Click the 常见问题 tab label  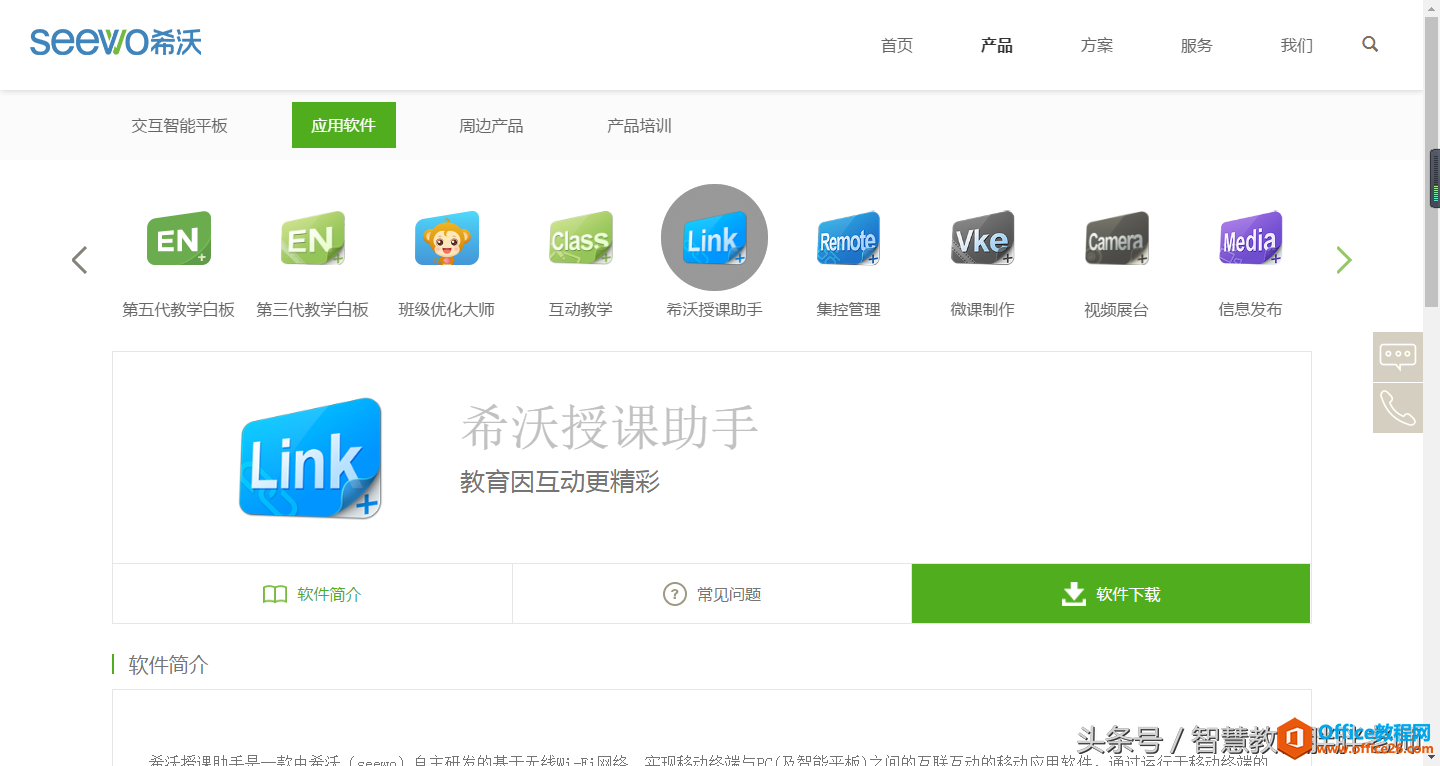[729, 595]
